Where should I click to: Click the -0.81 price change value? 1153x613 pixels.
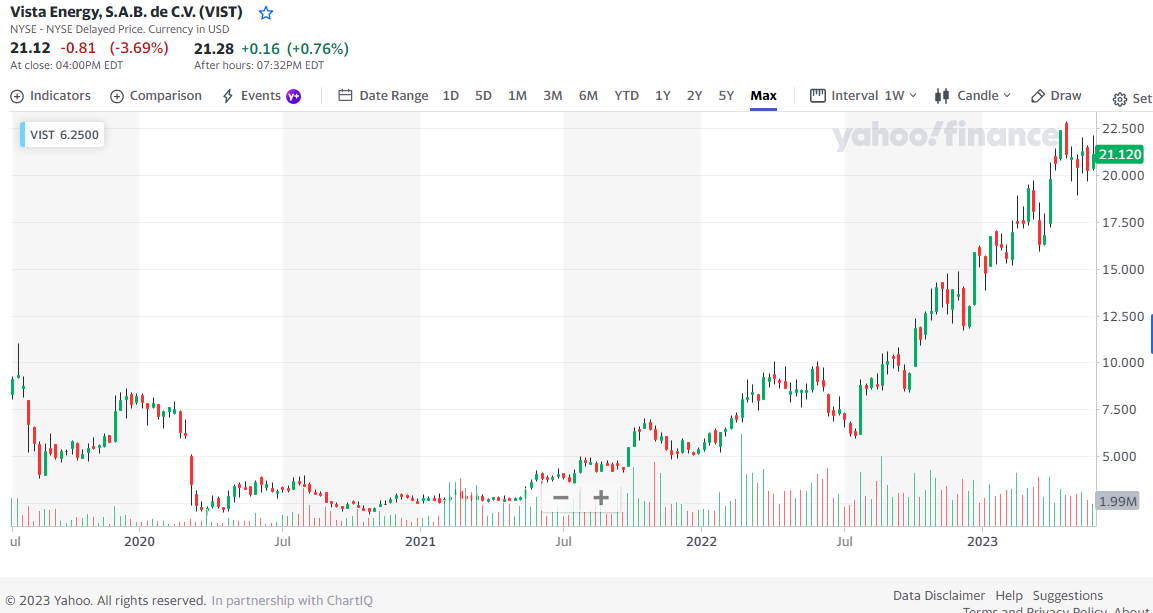78,49
